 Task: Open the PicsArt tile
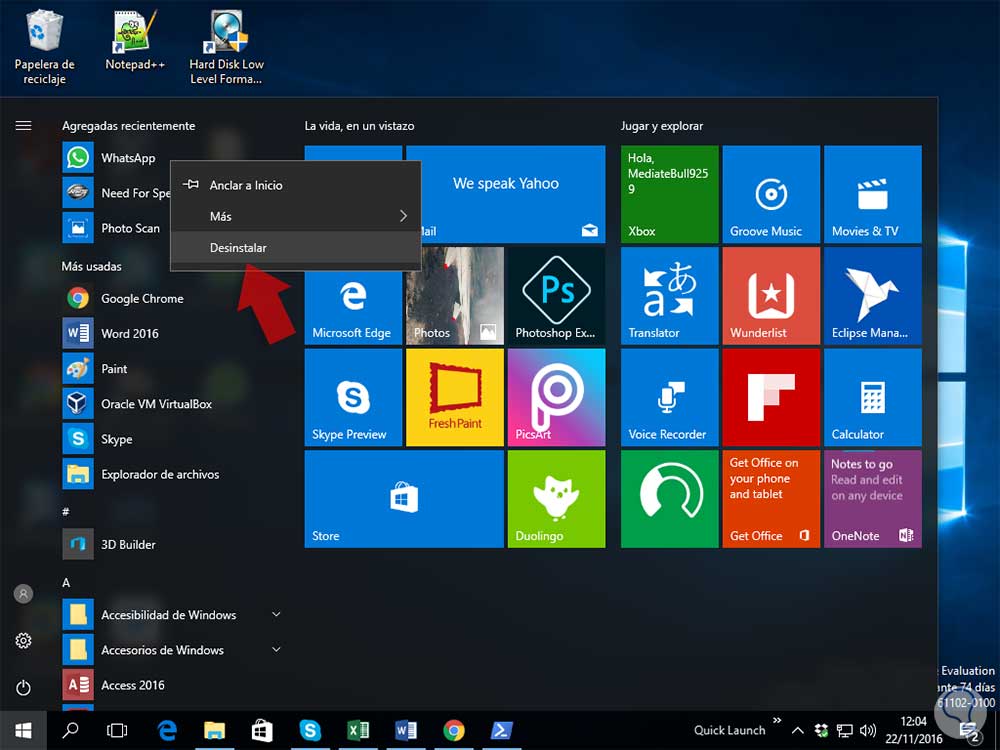pyautogui.click(x=556, y=397)
